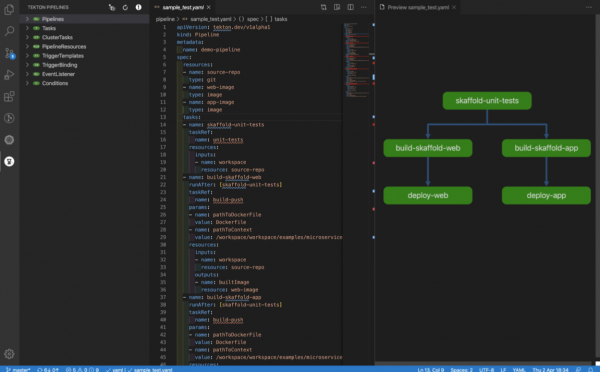This screenshot has height=372, width=600.
Task: Expand the EventListener node chevron
Action: 27,74
